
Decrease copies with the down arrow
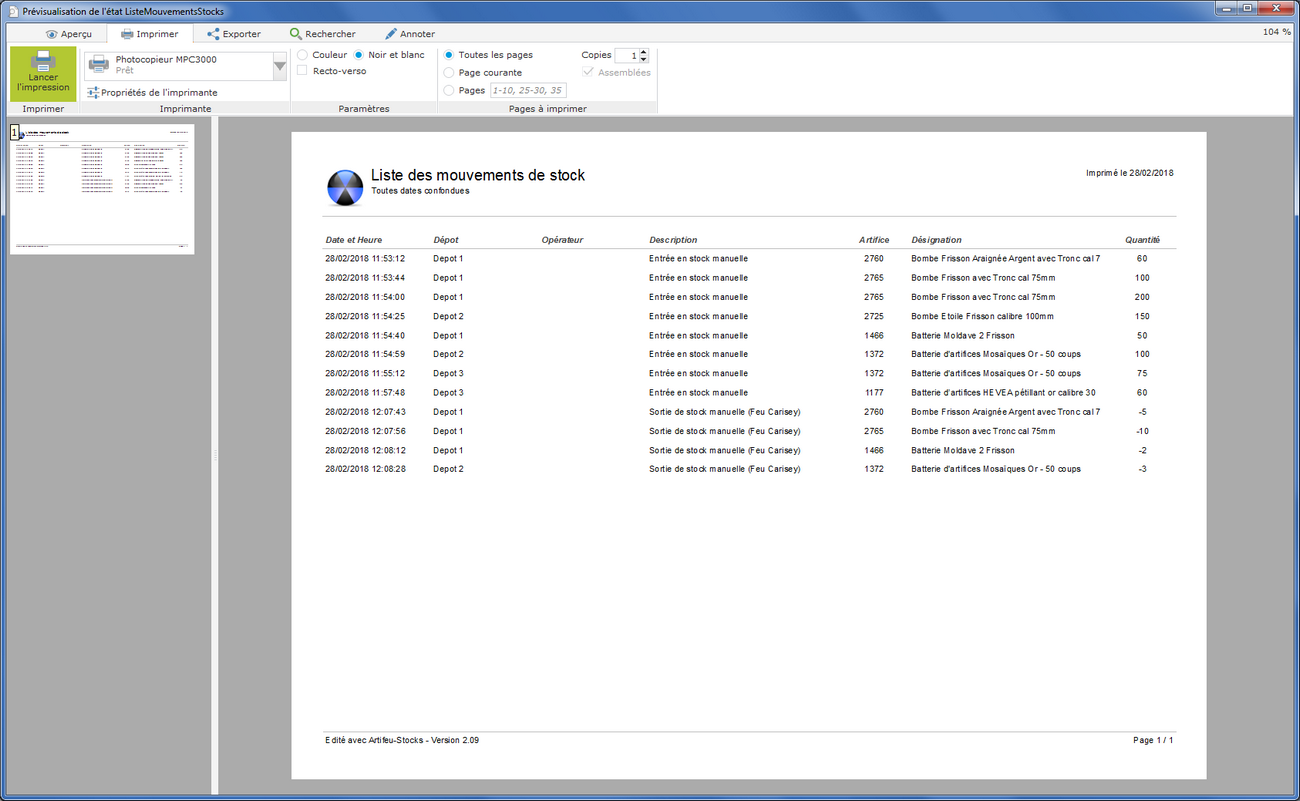coord(644,60)
